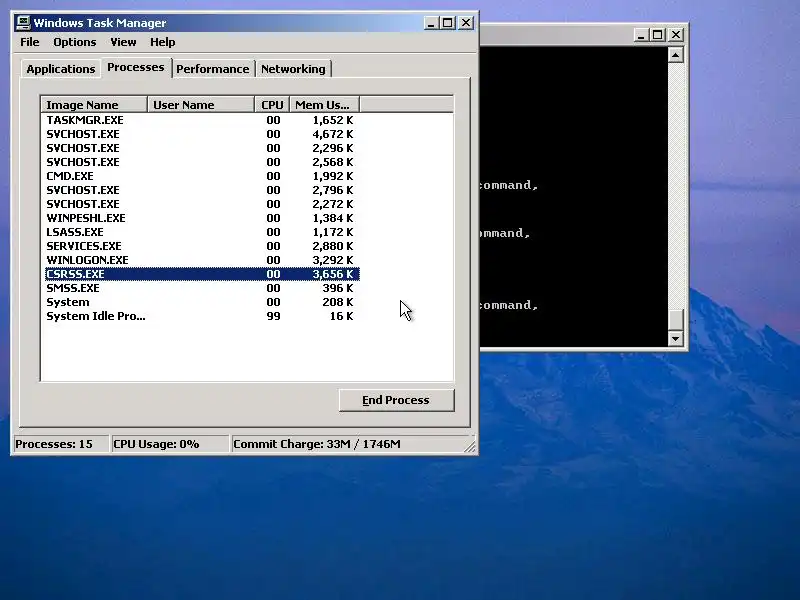
Task: Minimize the Windows Task Manager window
Action: [x=431, y=23]
